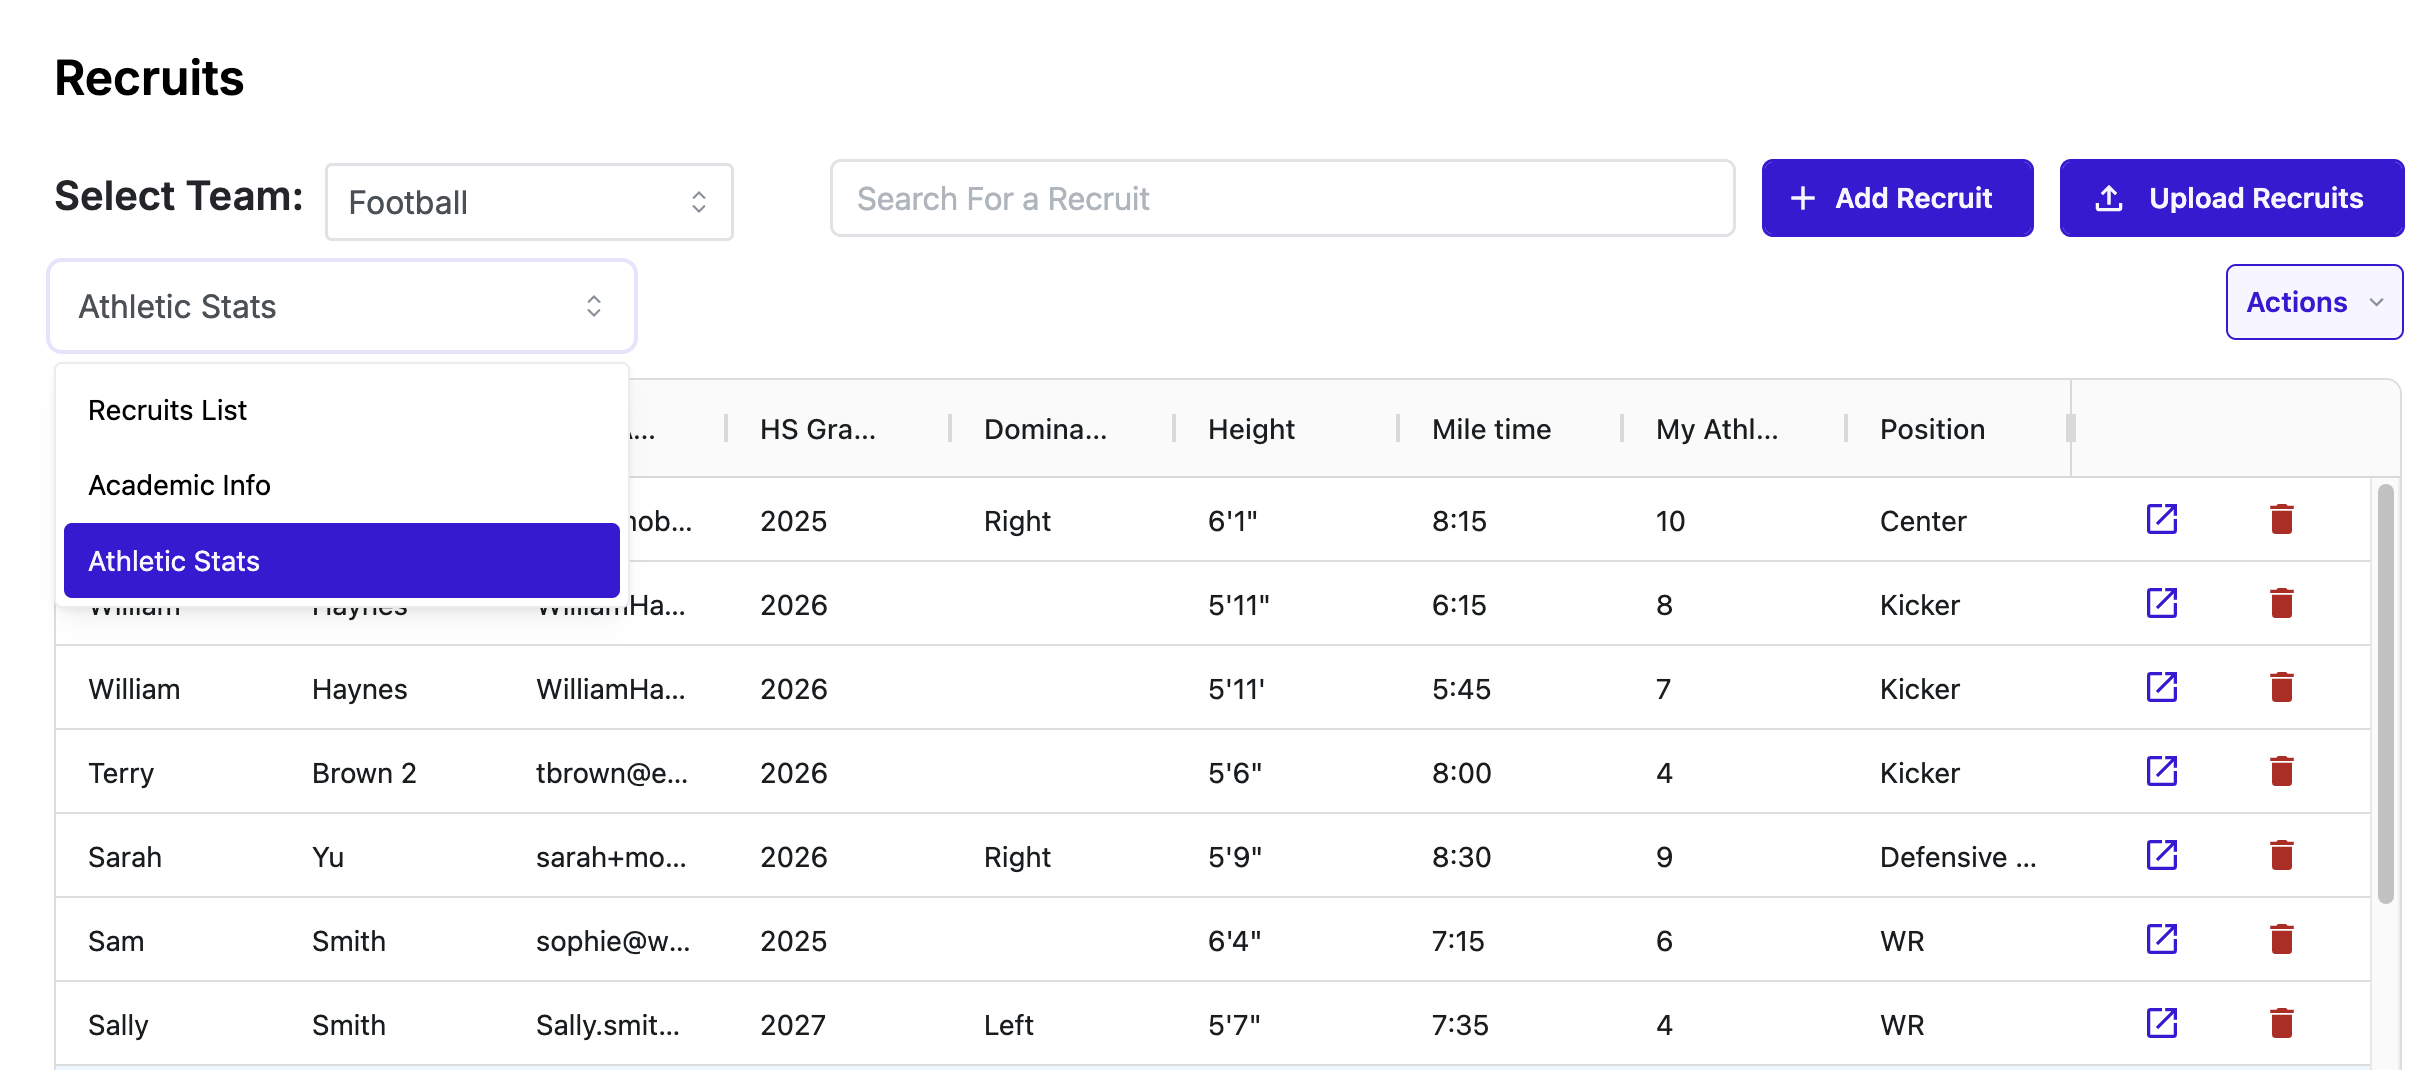Open the Football team dropdown

tap(529, 202)
